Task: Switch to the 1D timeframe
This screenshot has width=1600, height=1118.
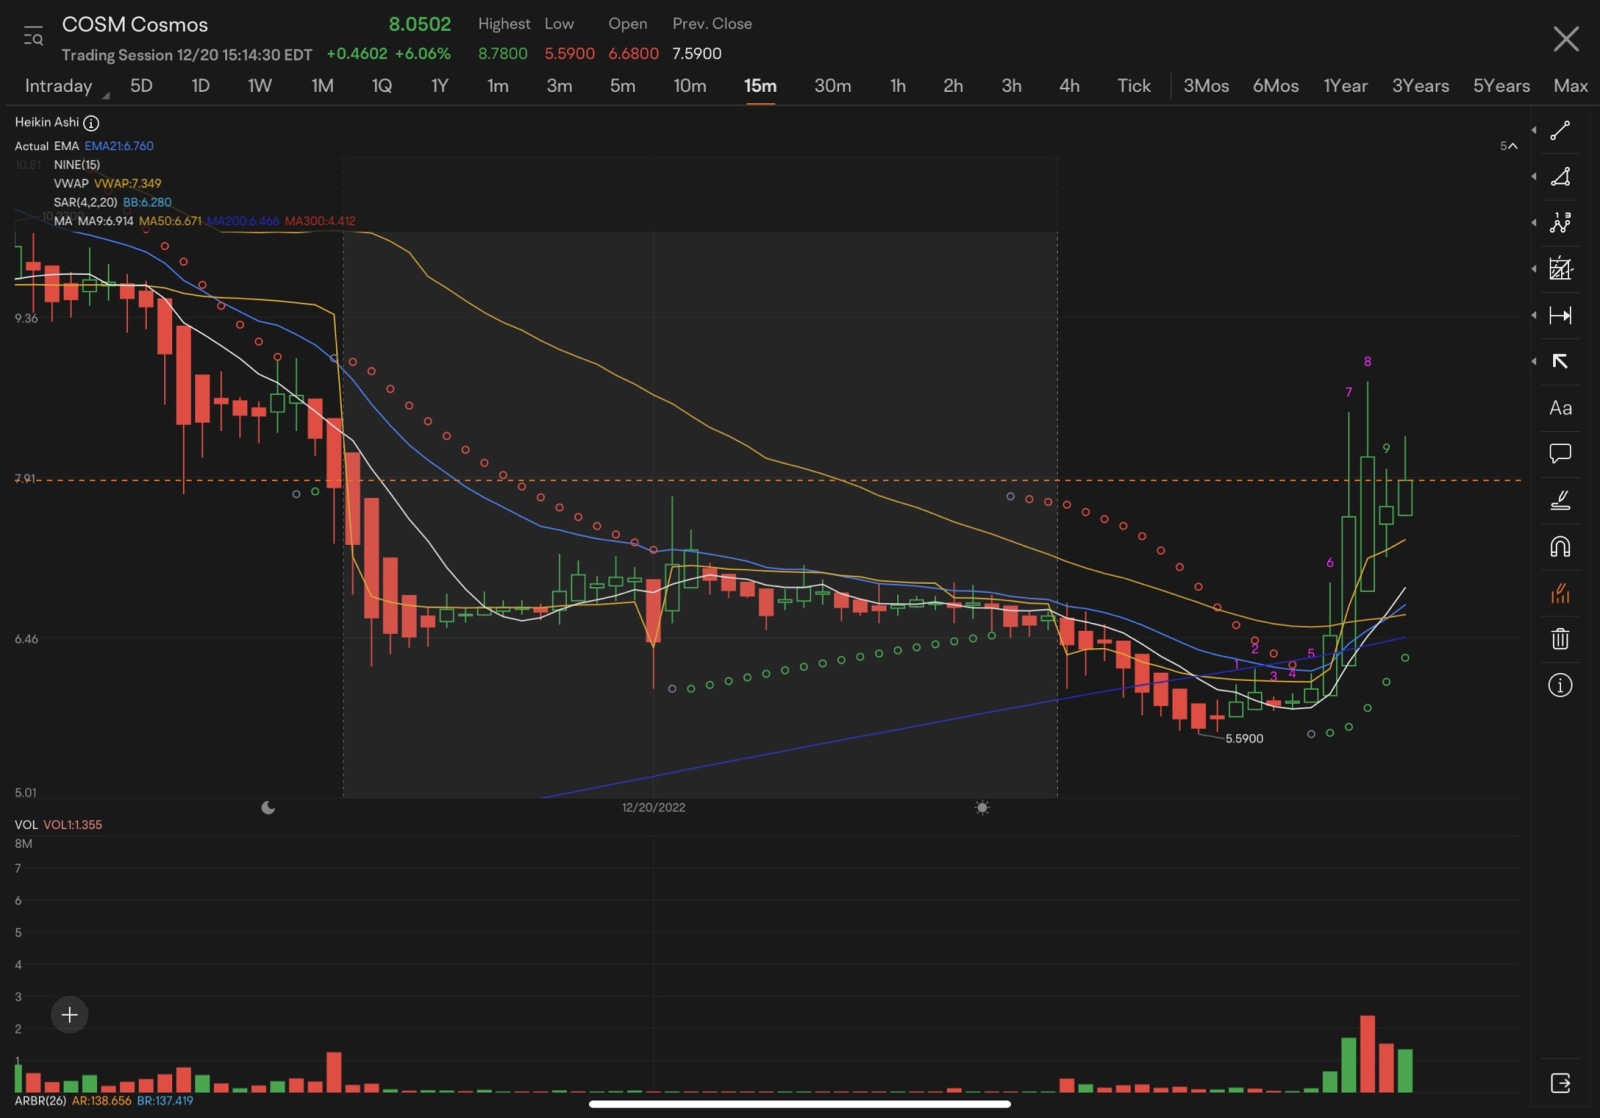Action: [201, 86]
